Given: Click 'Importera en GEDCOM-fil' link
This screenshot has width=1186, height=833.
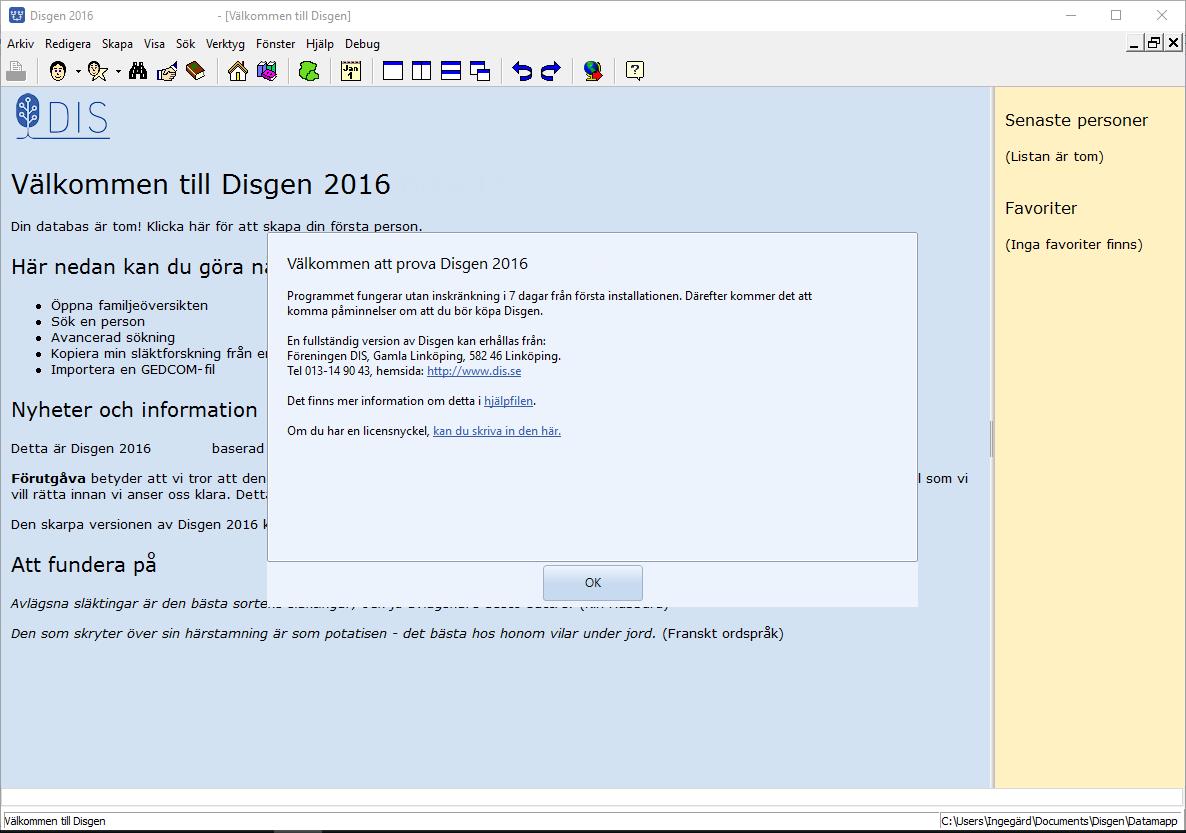Looking at the screenshot, I should pos(133,369).
